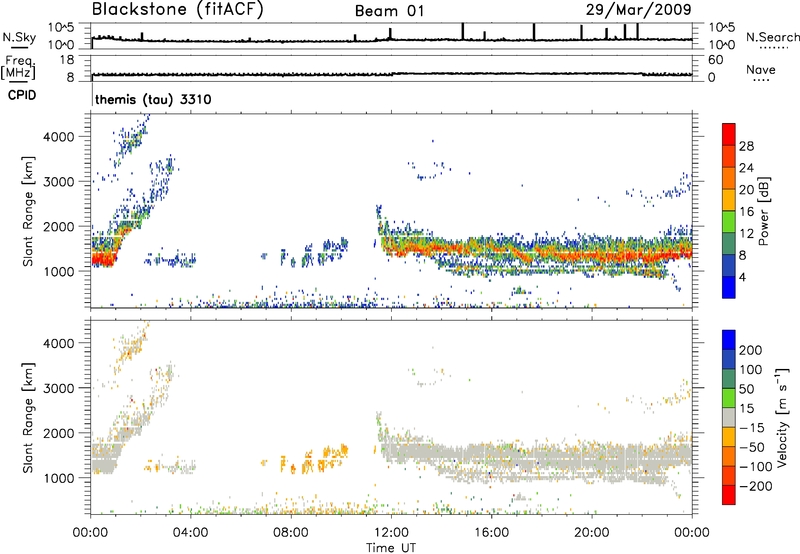Select the text "themis (tau) 3310"

[153, 99]
